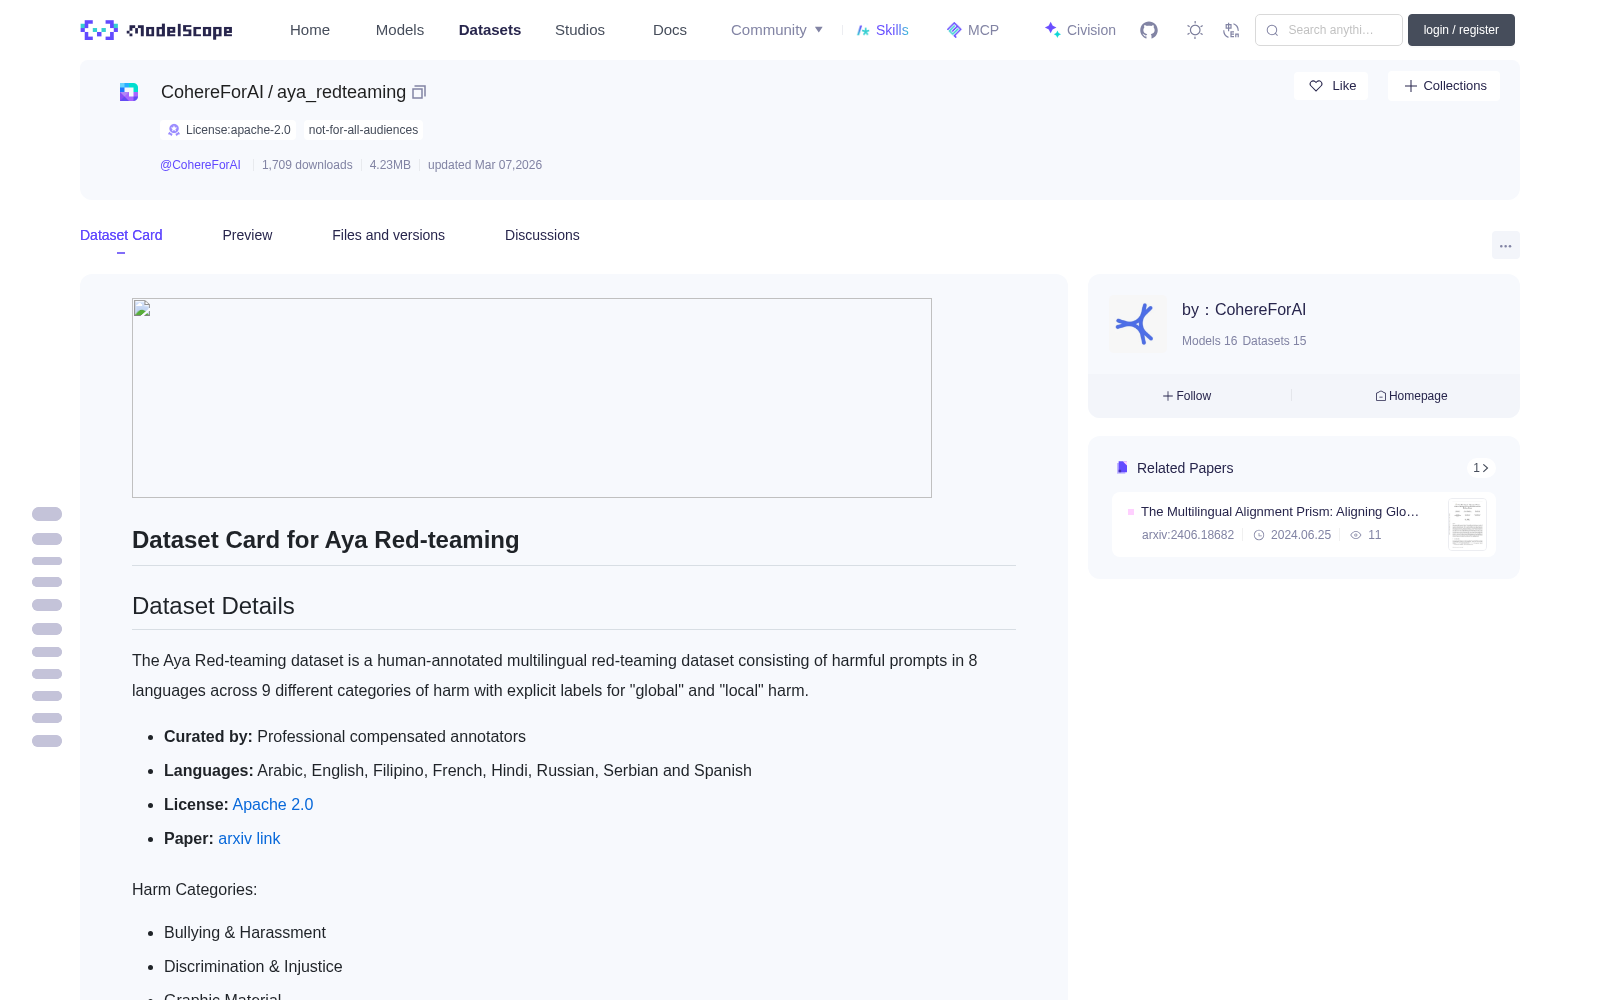The height and width of the screenshot is (1000, 1600).
Task: Click the "Dataset Details" heading
Action: [x=213, y=606]
